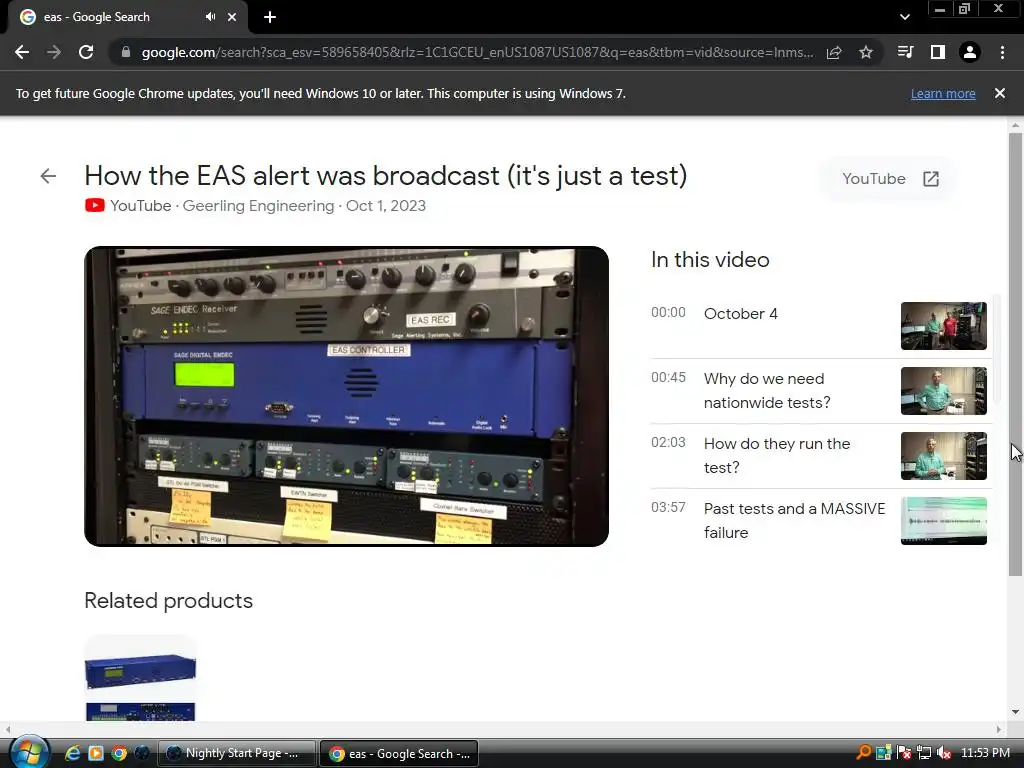The image size is (1024, 768).
Task: Click the muted volume tray icon
Action: pyautogui.click(x=944, y=753)
